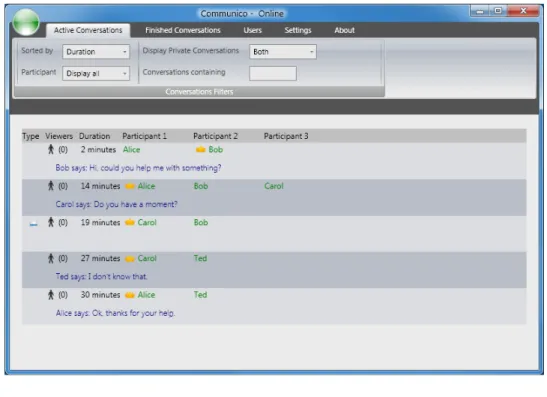Click Carol in the 27 minutes conversation
Viewport: 547px width, 397px height.
[x=147, y=259]
